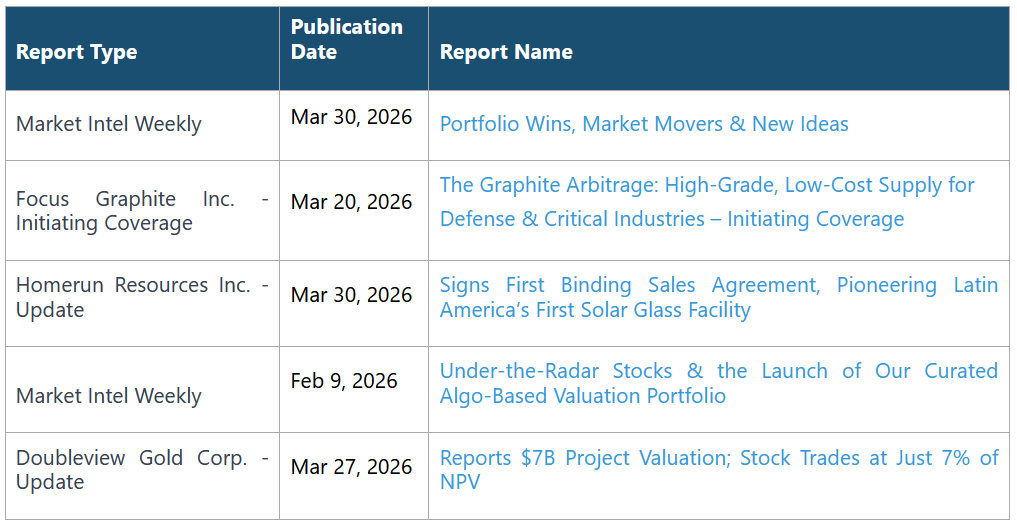Screen dimensions: 1017x522
Task: Select Market Intel Weekly cell dated Mar 30
Action: [x=109, y=124]
